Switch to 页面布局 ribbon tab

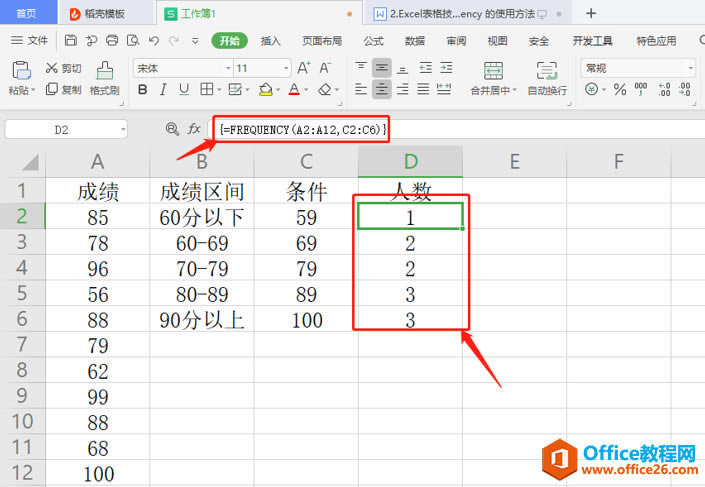point(322,41)
